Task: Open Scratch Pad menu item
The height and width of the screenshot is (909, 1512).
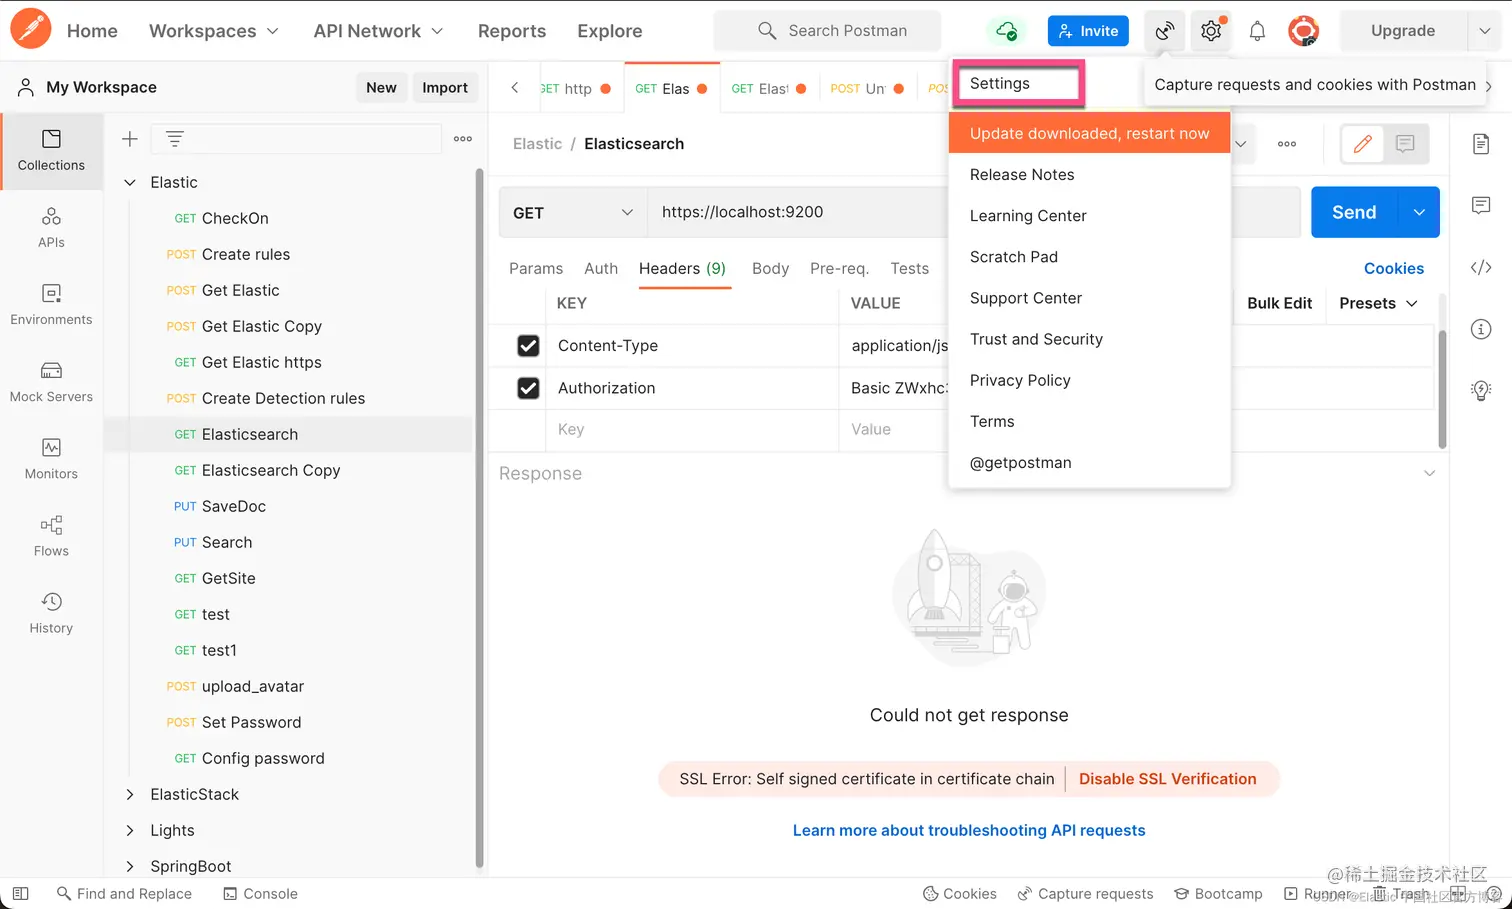Action: tap(1089, 256)
